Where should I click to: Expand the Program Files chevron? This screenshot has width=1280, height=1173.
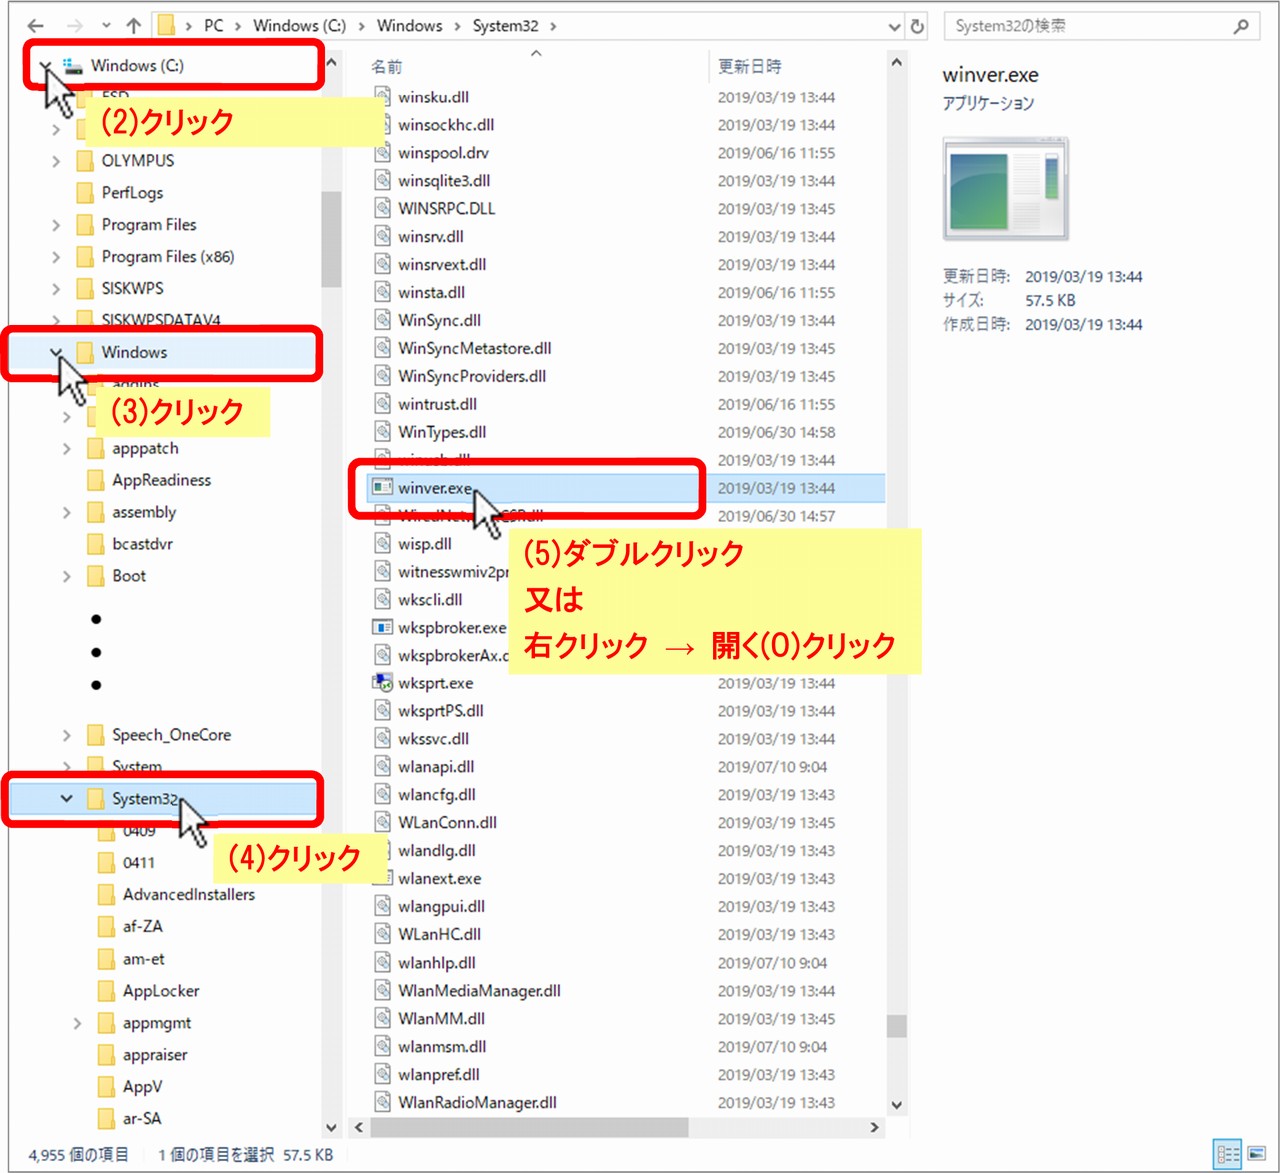[56, 225]
